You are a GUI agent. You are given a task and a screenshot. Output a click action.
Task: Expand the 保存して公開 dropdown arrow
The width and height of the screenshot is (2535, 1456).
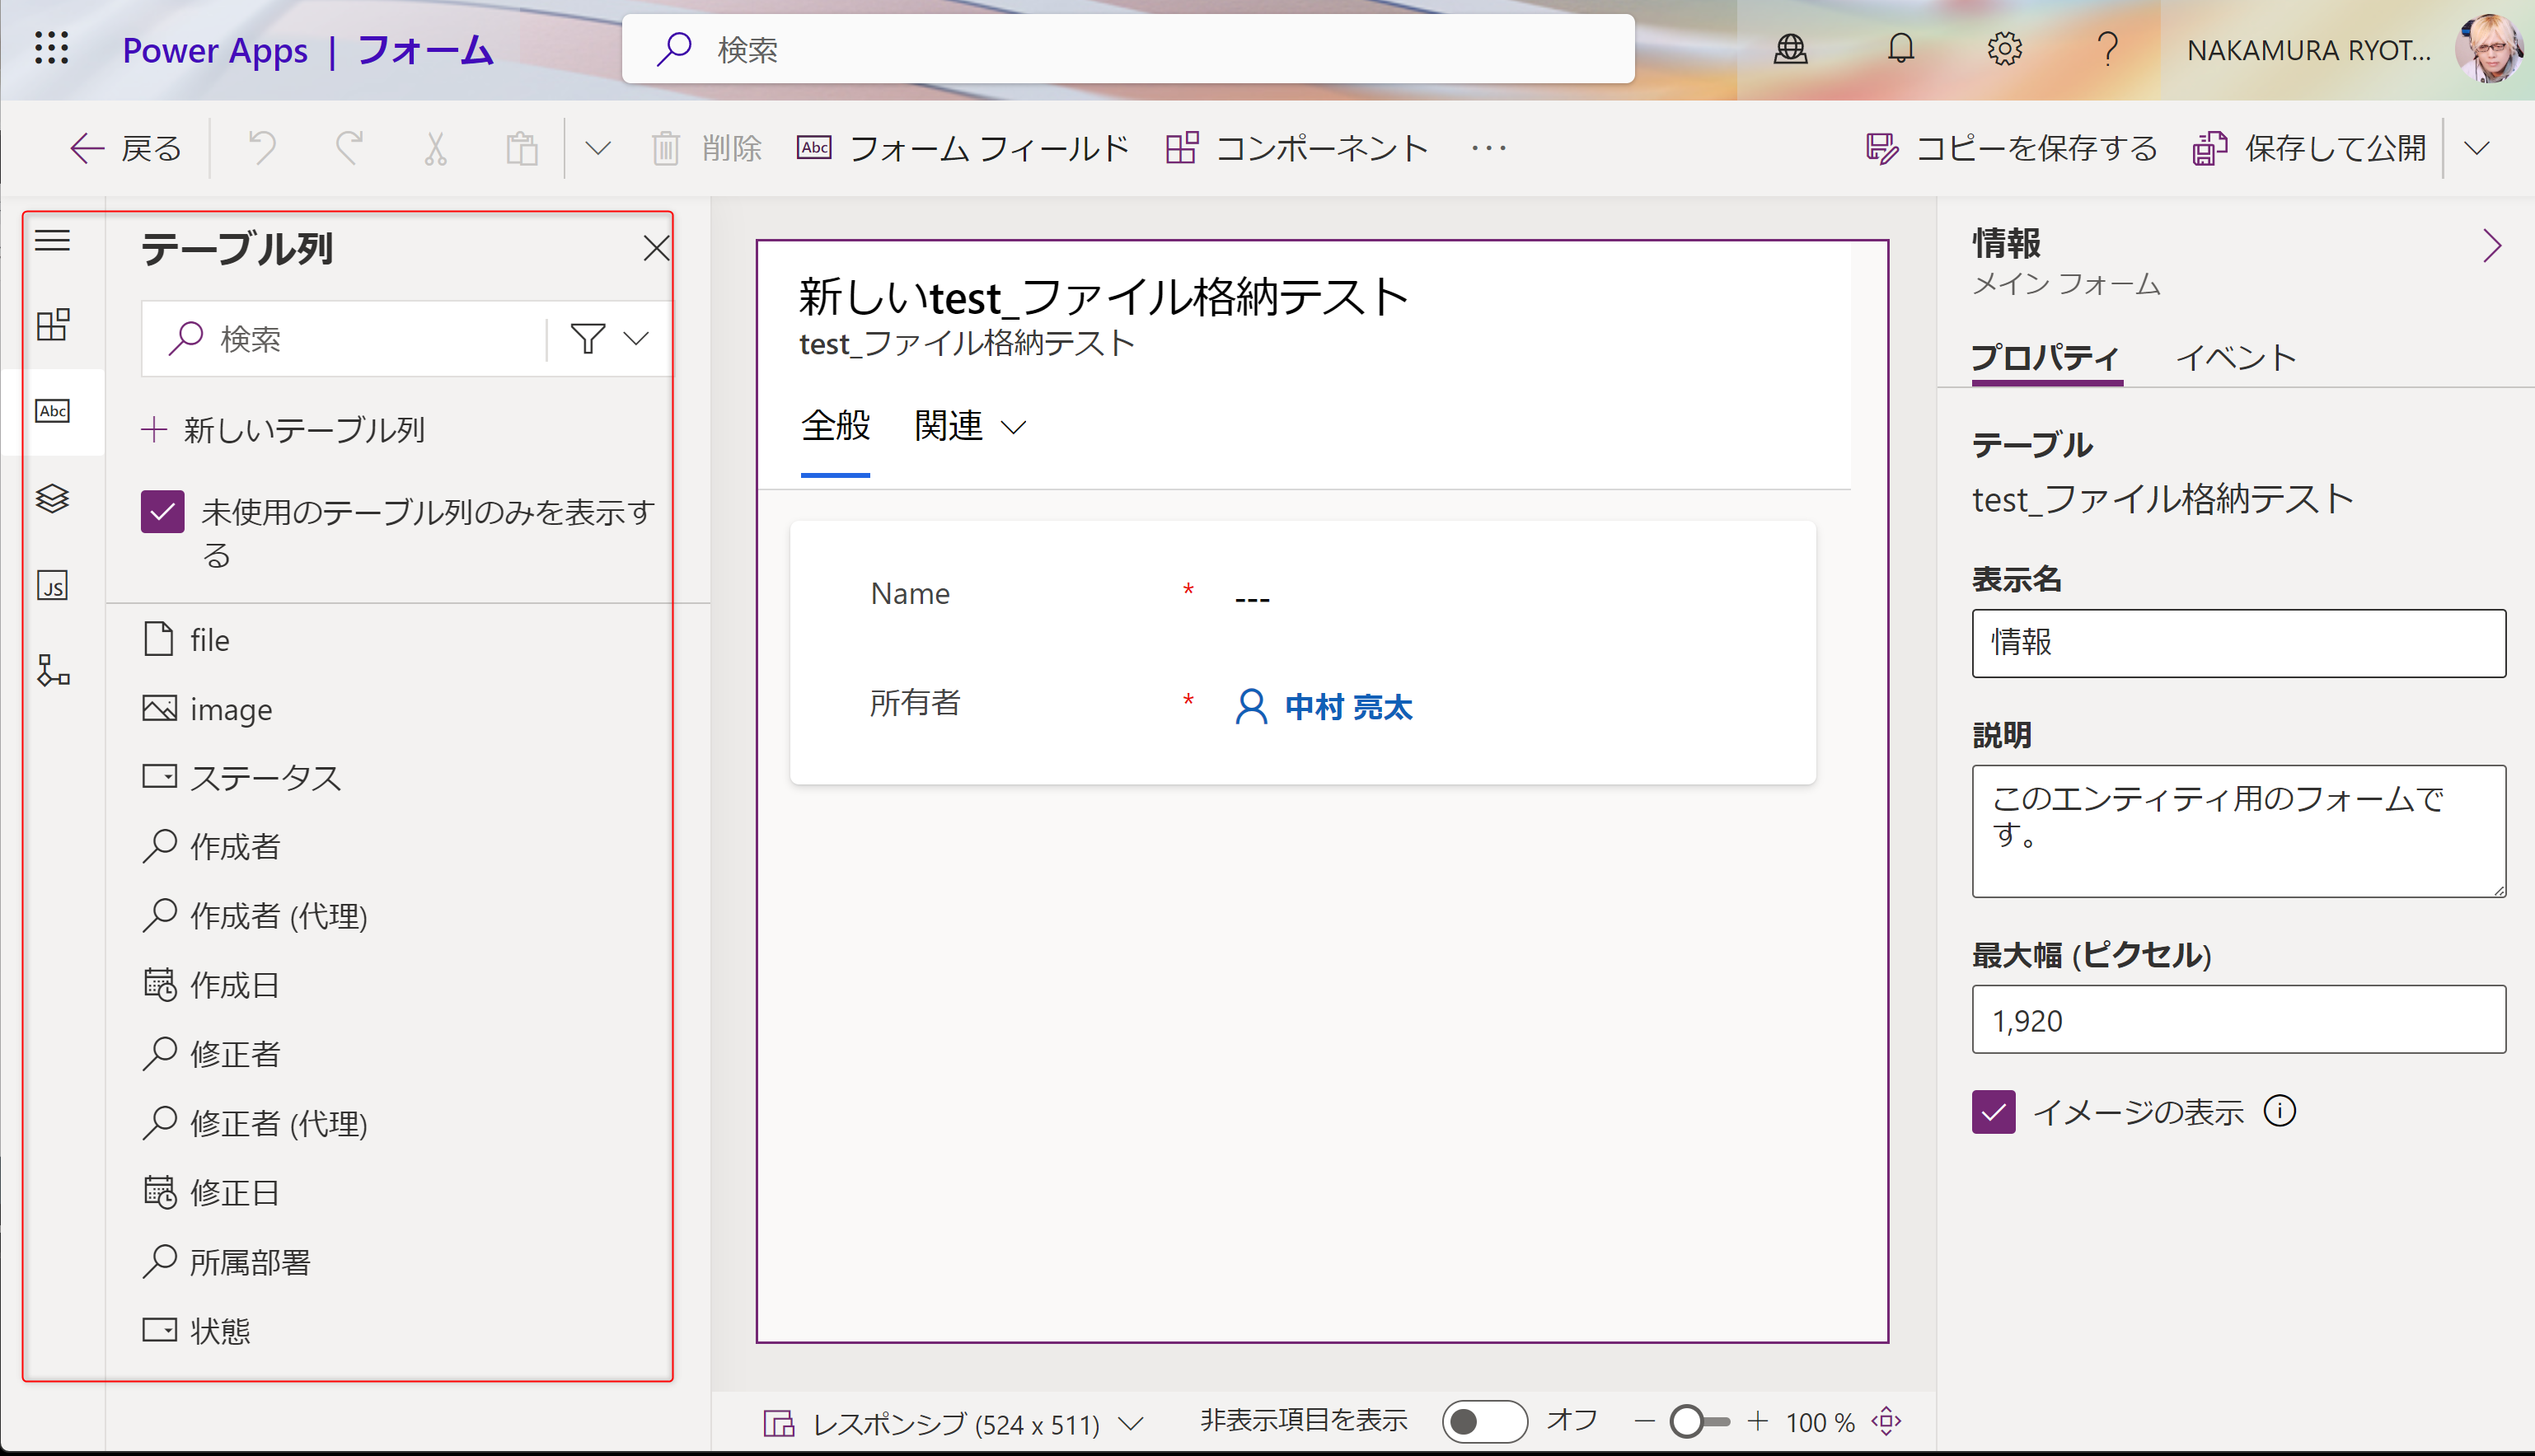pos(2476,149)
